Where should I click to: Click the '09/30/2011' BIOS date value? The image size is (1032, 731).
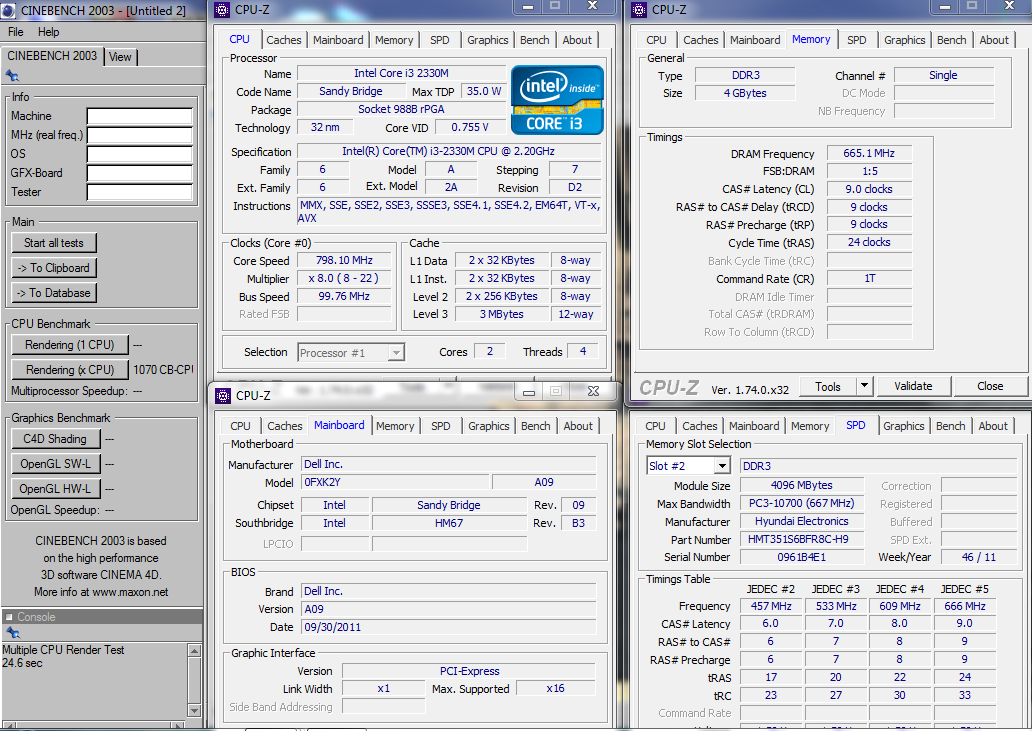[448, 627]
